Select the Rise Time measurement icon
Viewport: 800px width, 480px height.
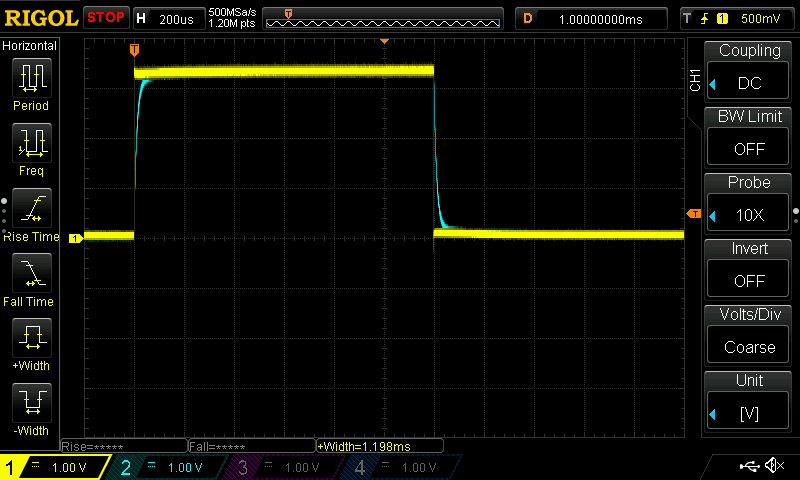pos(31,208)
